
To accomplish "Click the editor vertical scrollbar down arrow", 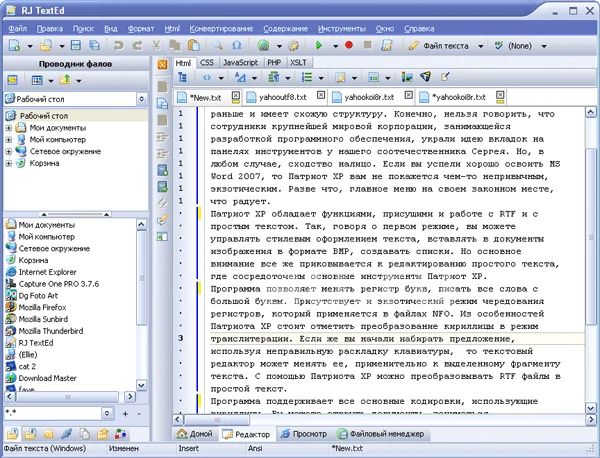I will point(591,408).
